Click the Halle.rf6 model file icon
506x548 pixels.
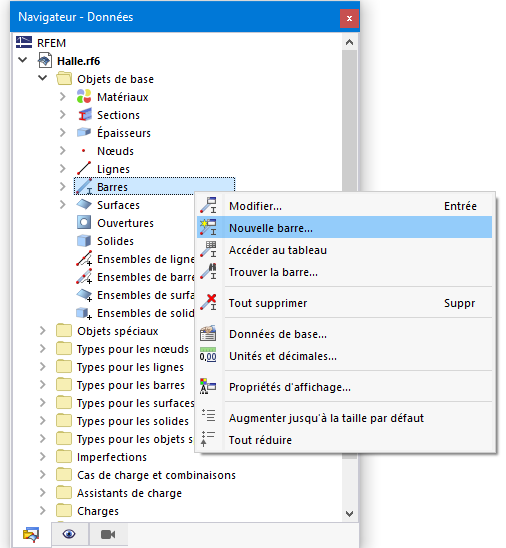click(x=45, y=60)
